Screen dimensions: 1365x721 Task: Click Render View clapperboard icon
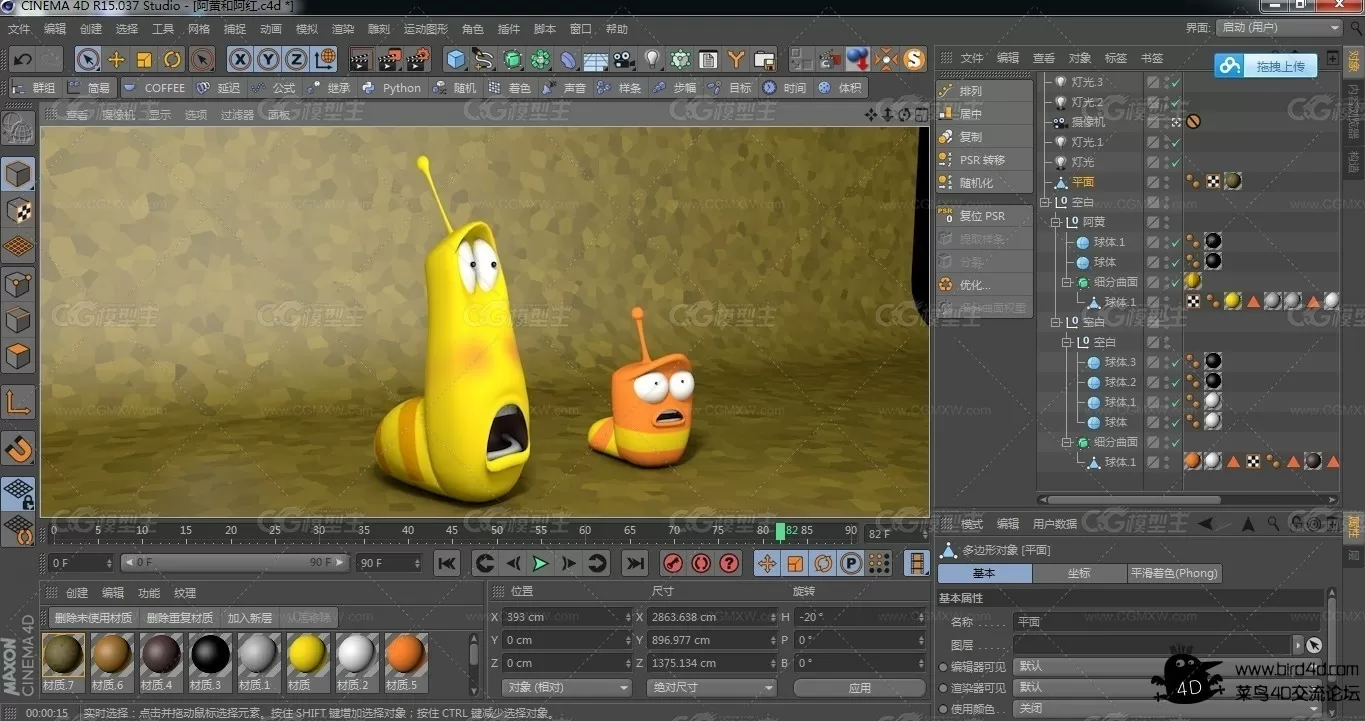pos(360,59)
